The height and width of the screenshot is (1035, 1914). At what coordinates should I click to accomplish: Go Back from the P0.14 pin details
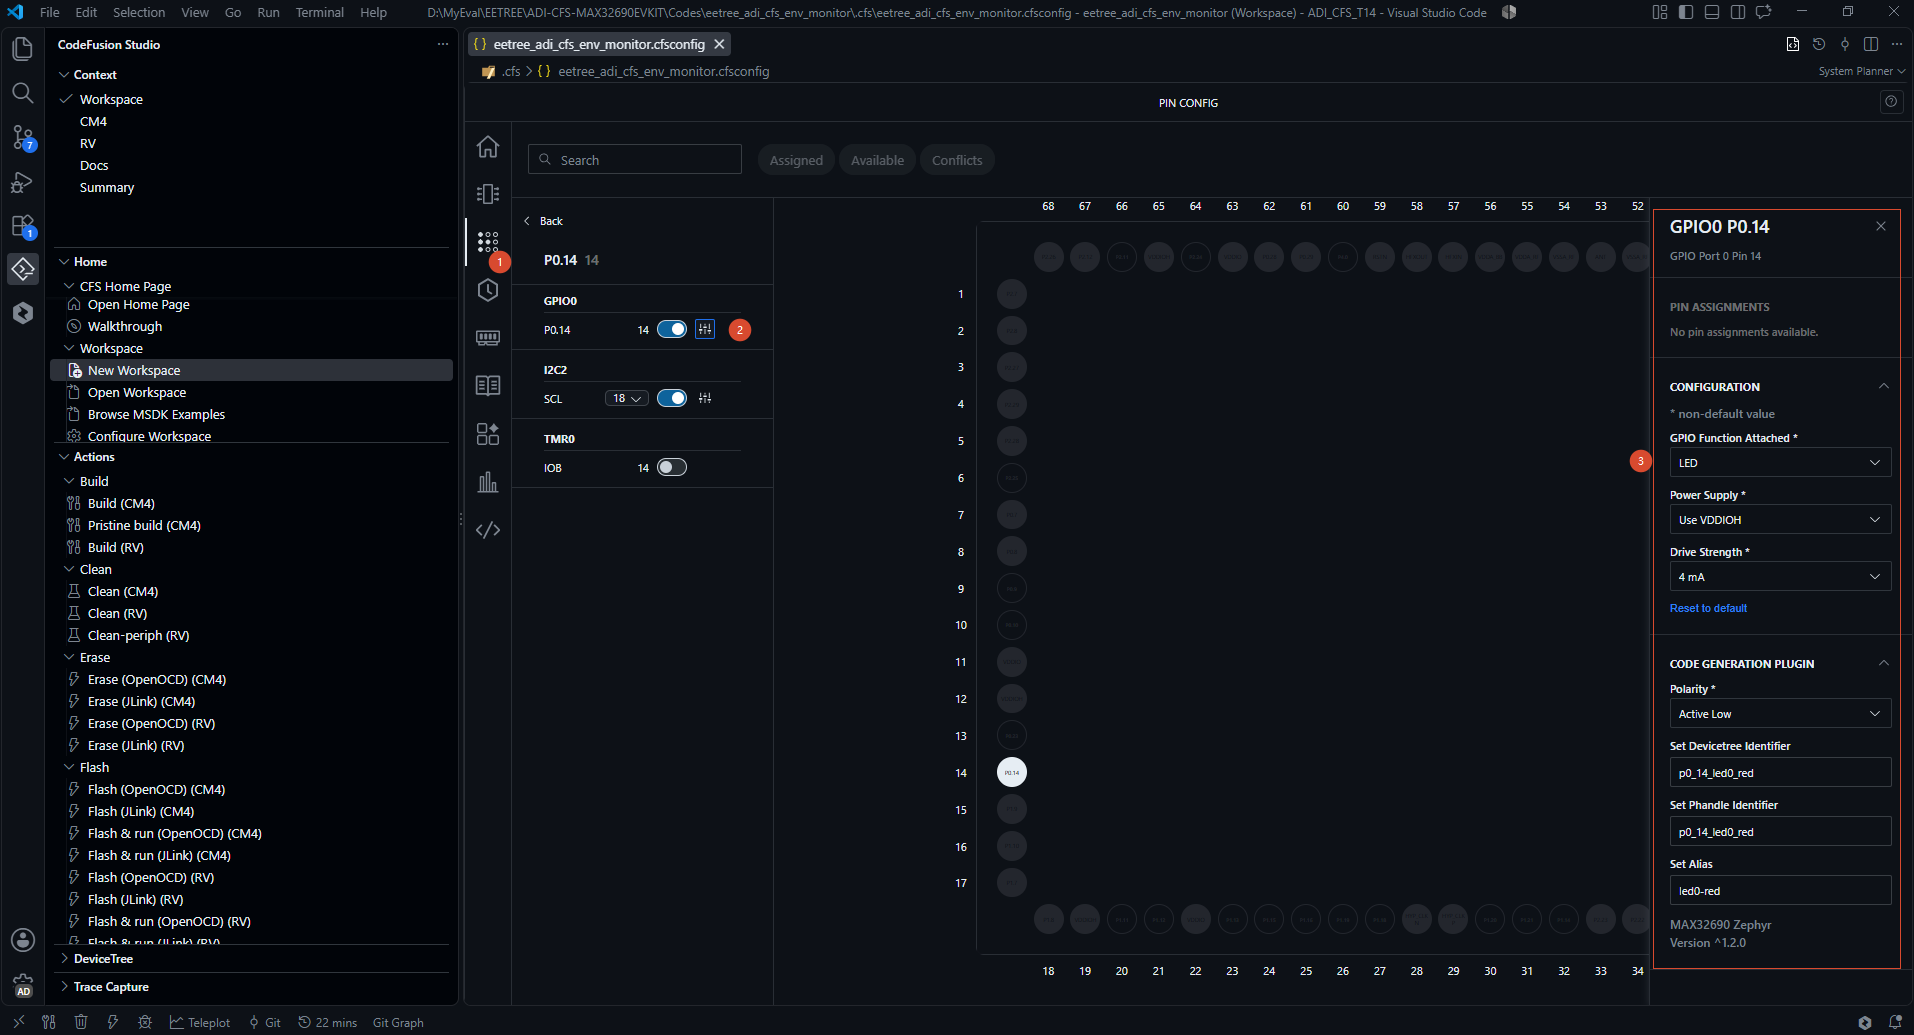point(544,221)
